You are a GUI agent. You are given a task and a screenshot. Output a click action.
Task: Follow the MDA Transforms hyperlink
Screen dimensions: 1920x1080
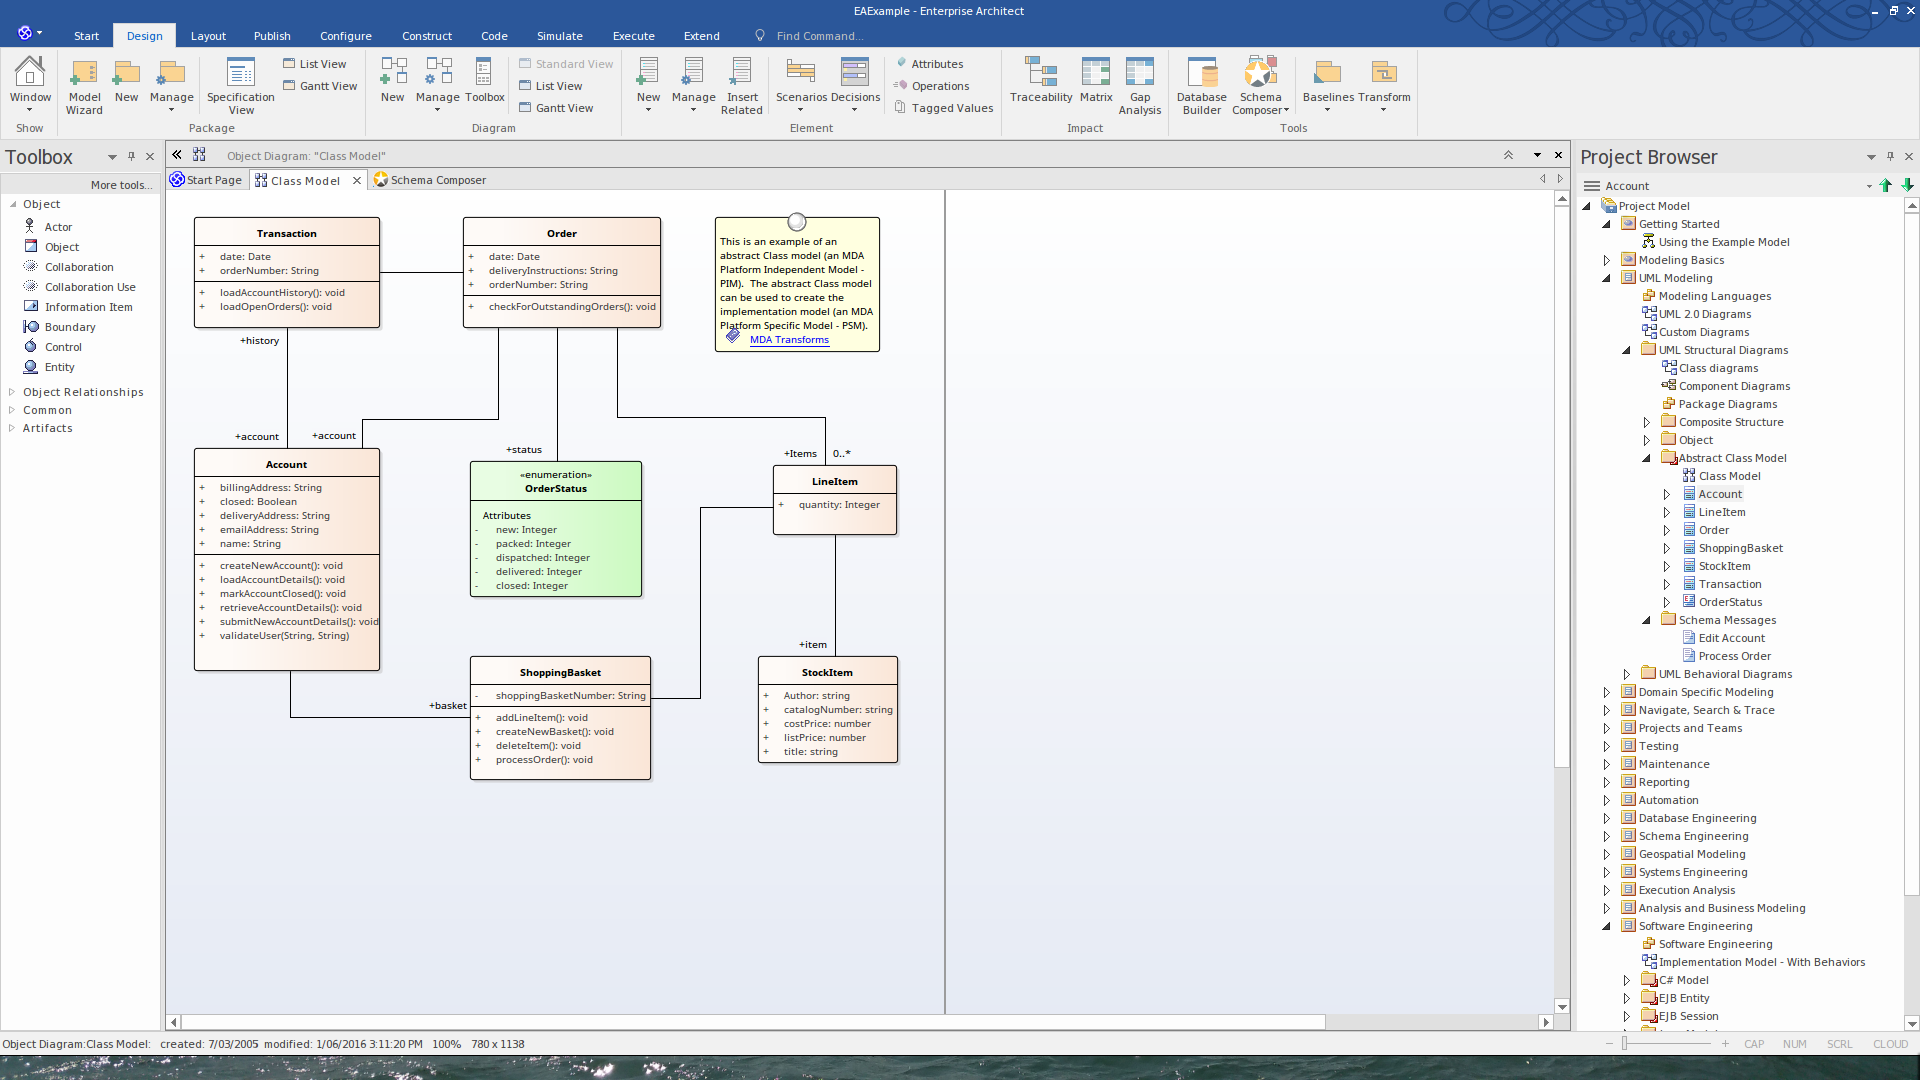point(789,340)
